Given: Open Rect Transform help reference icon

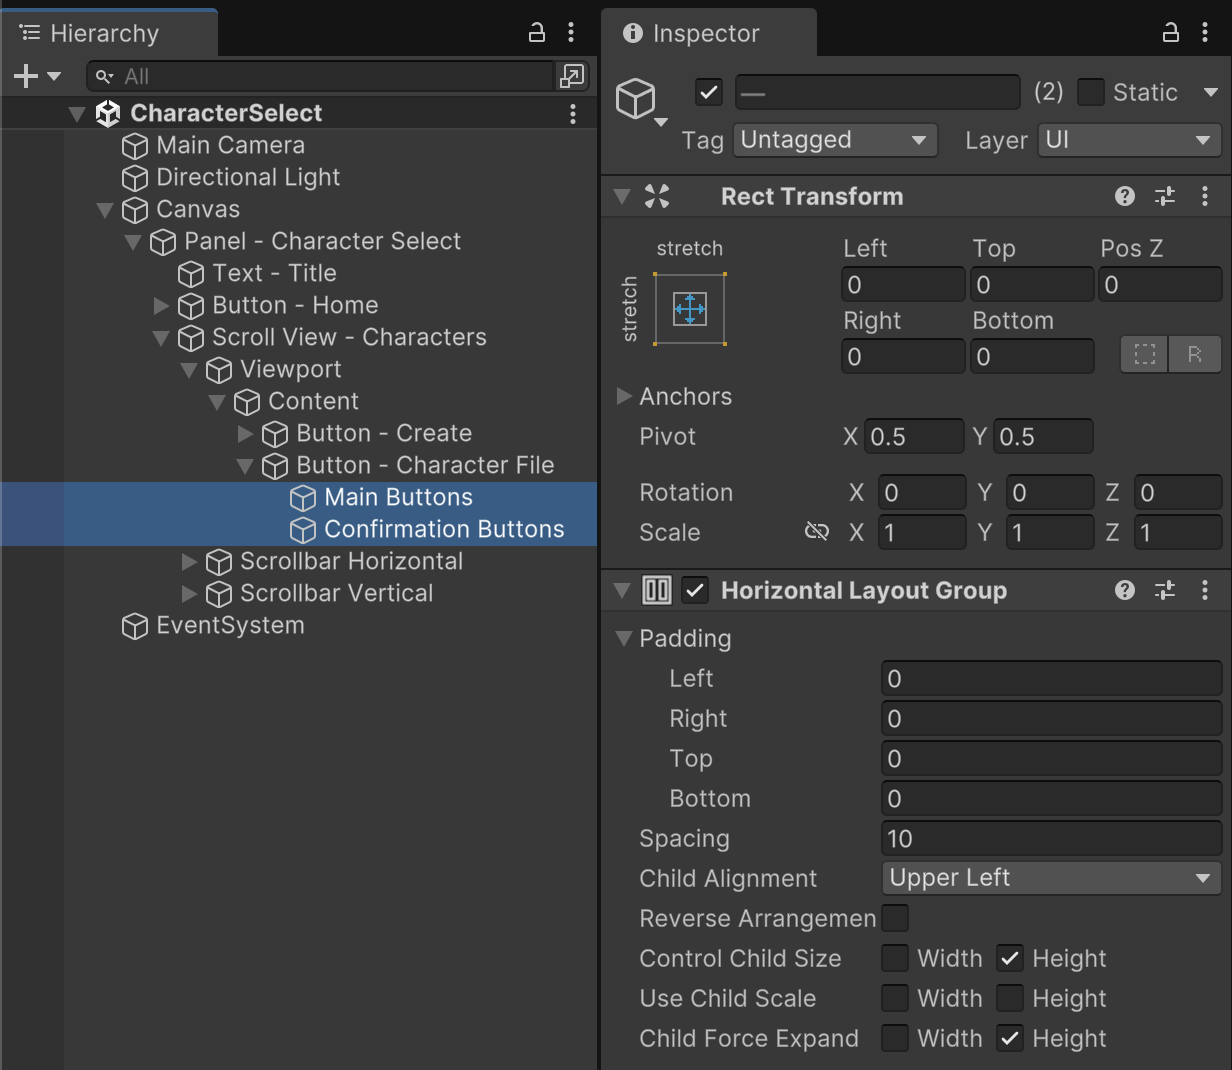Looking at the screenshot, I should 1125,196.
